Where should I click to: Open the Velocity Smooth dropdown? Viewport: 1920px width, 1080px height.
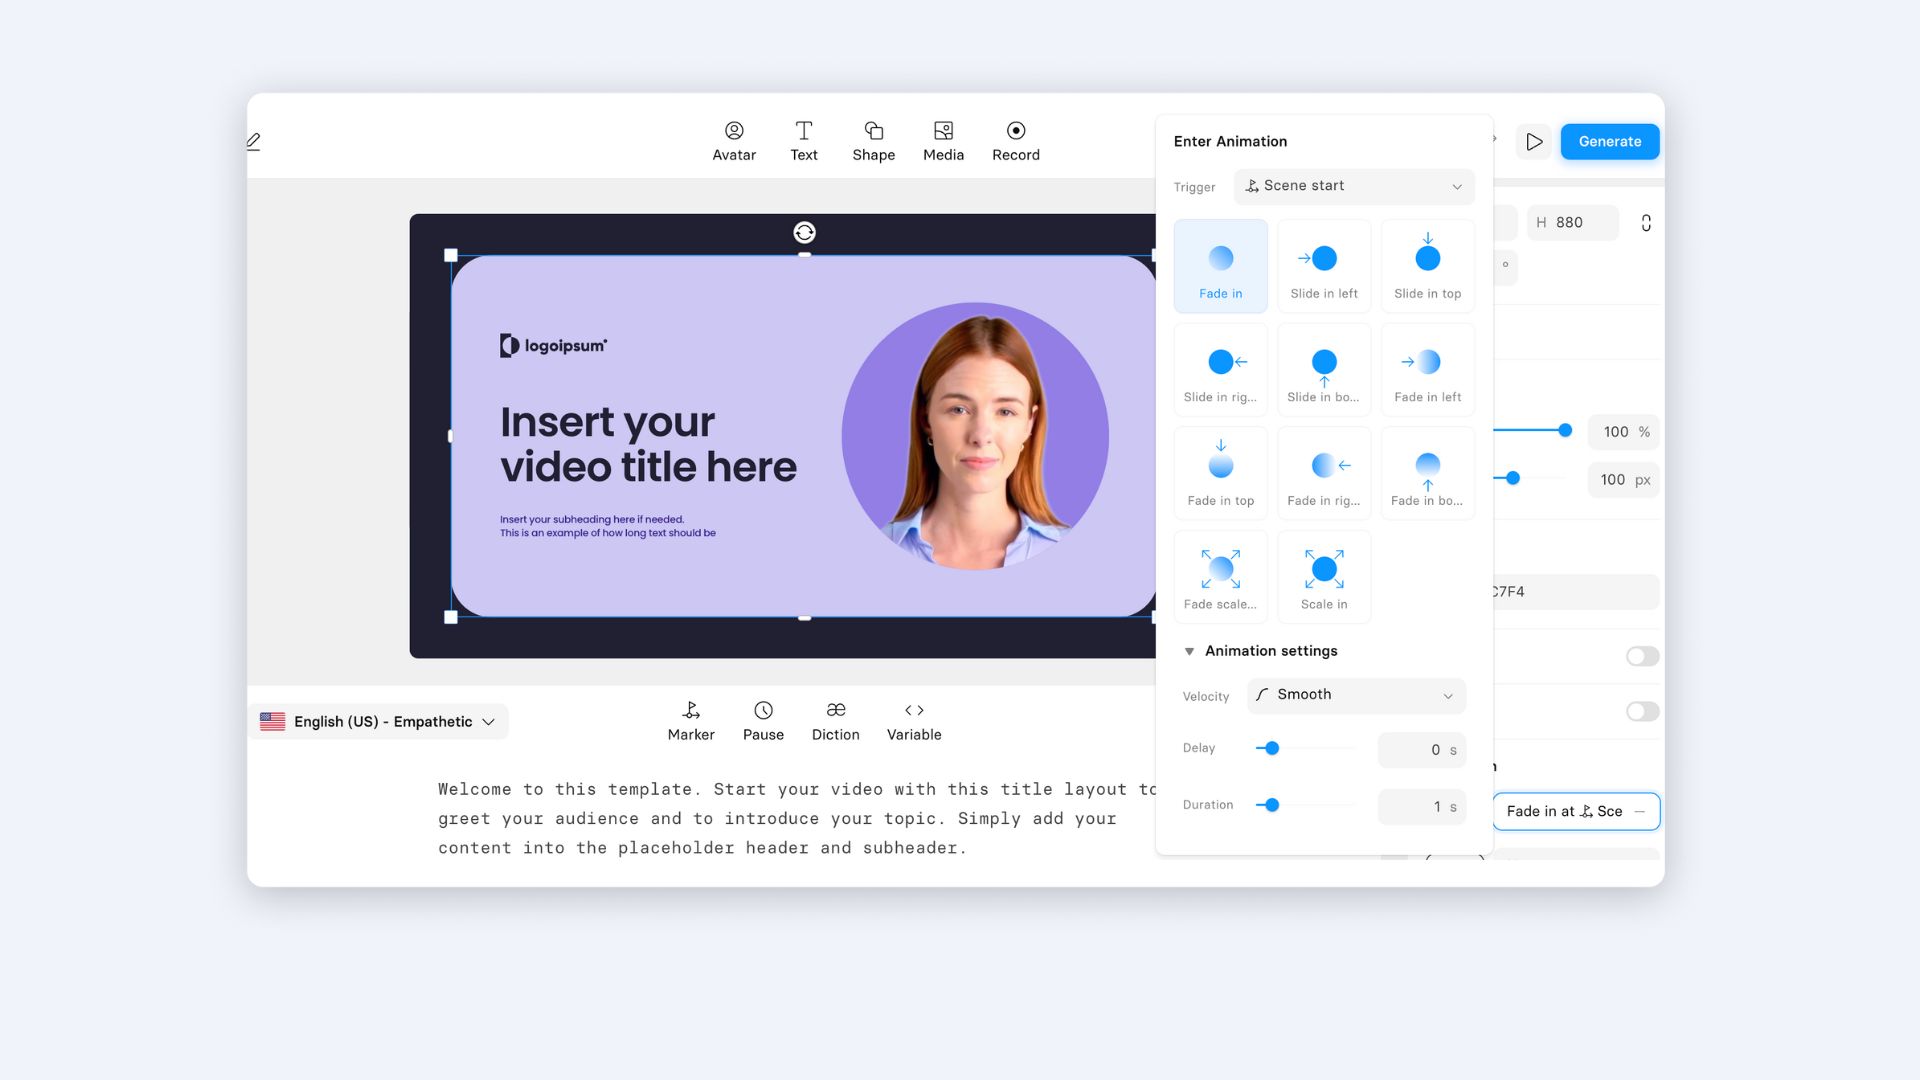[x=1356, y=695]
